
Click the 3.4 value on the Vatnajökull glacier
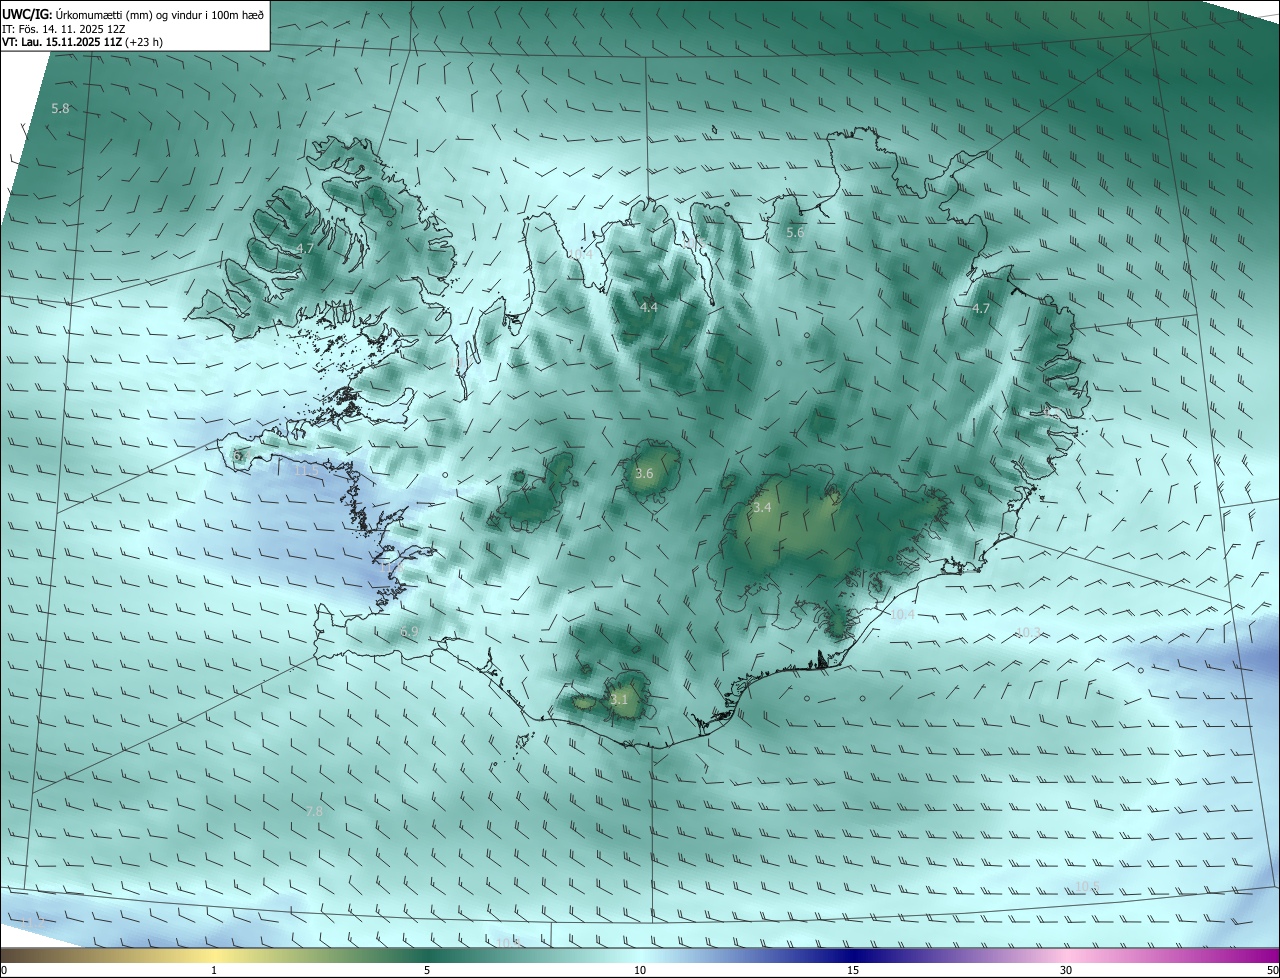click(762, 508)
